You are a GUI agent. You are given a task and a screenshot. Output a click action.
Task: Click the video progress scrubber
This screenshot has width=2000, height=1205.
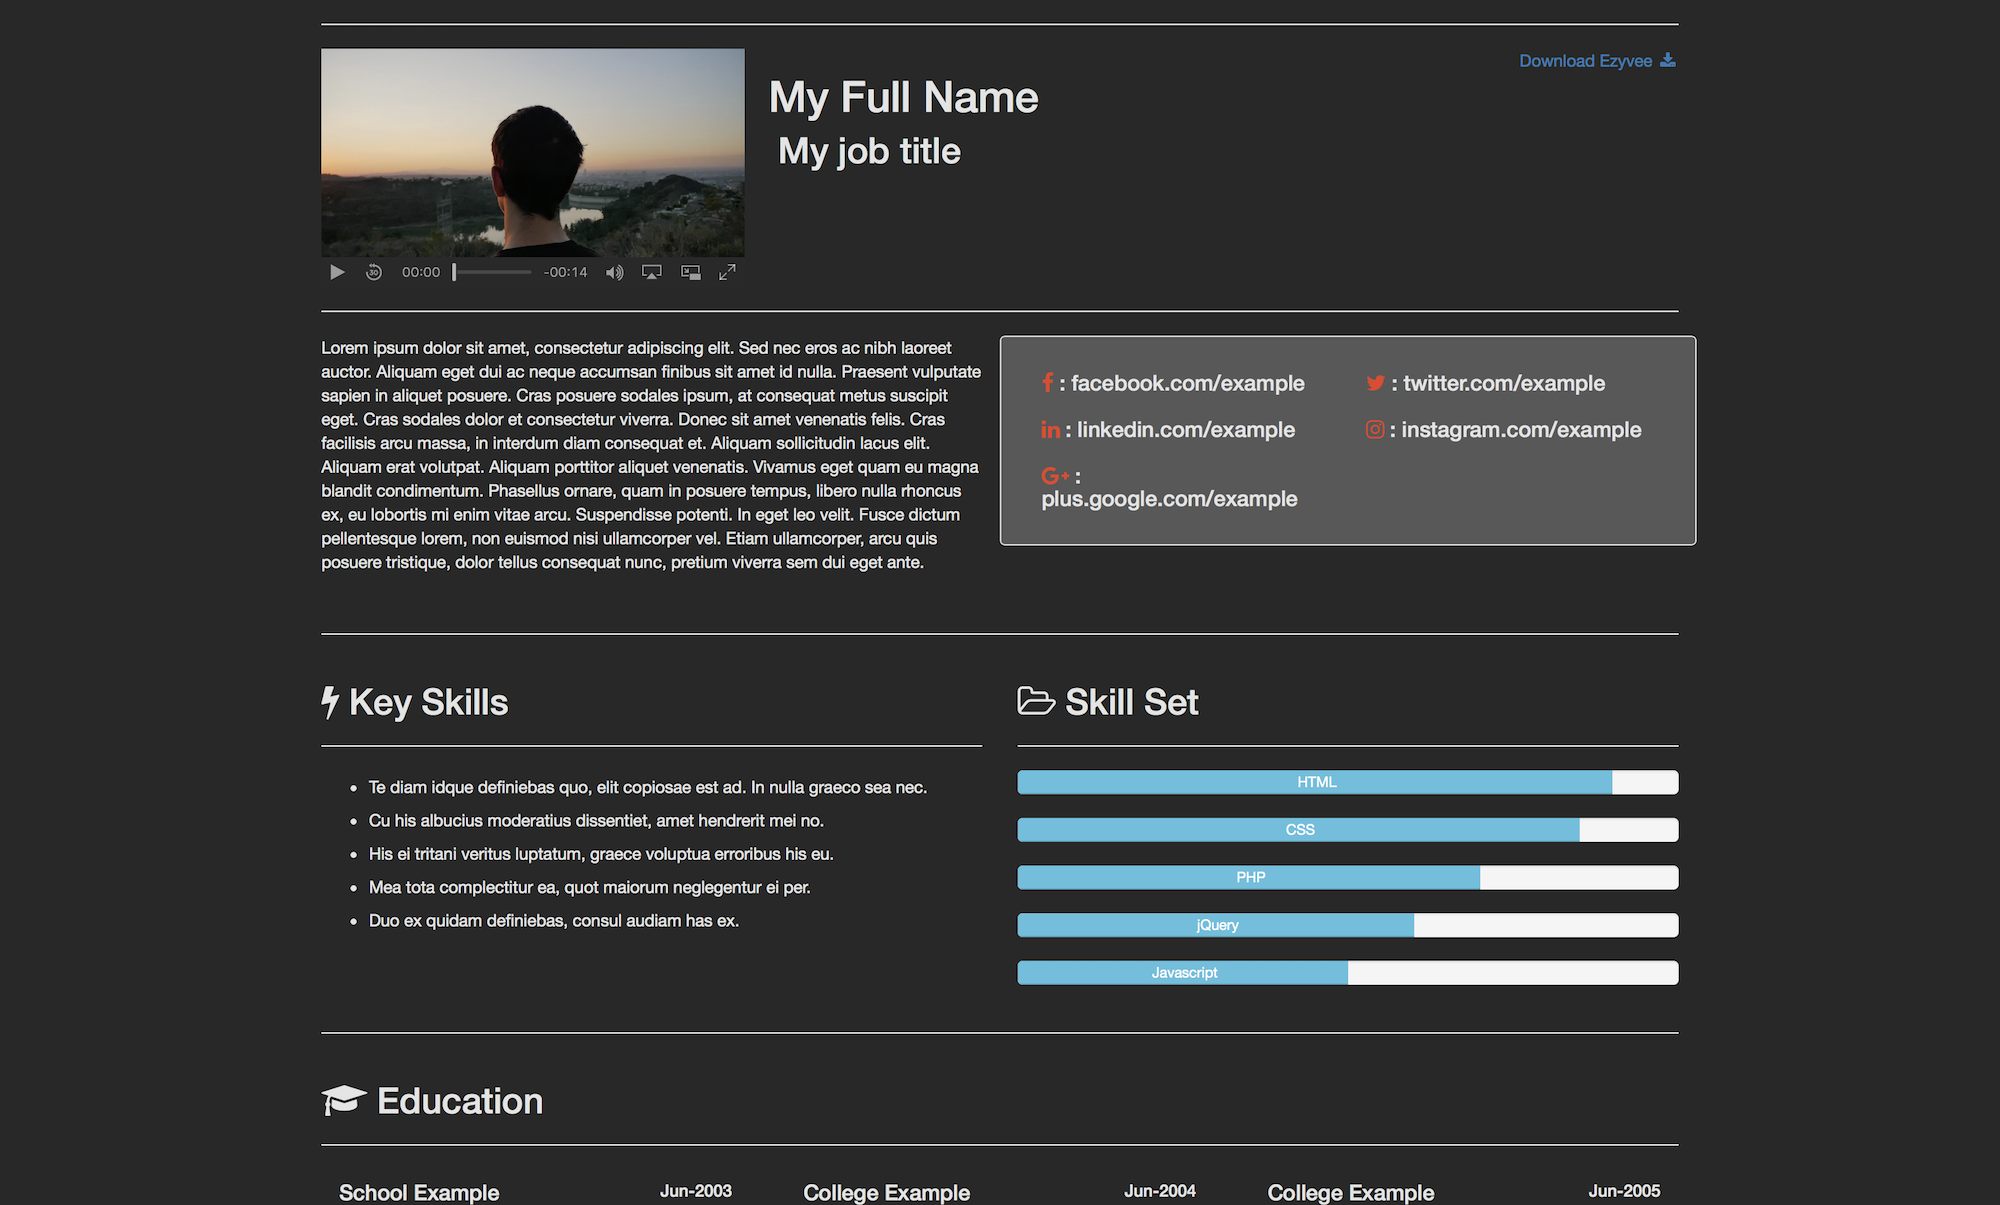(492, 272)
